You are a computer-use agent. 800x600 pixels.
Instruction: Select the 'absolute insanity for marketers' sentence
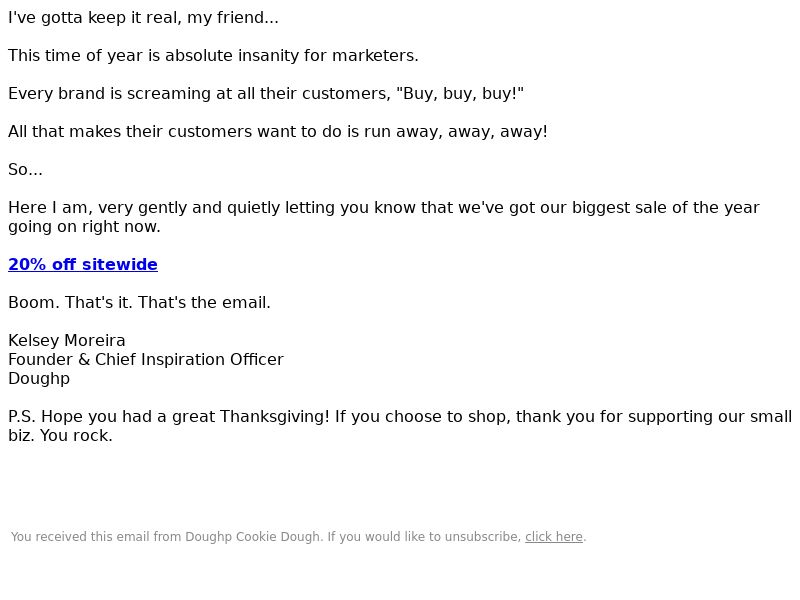point(213,55)
